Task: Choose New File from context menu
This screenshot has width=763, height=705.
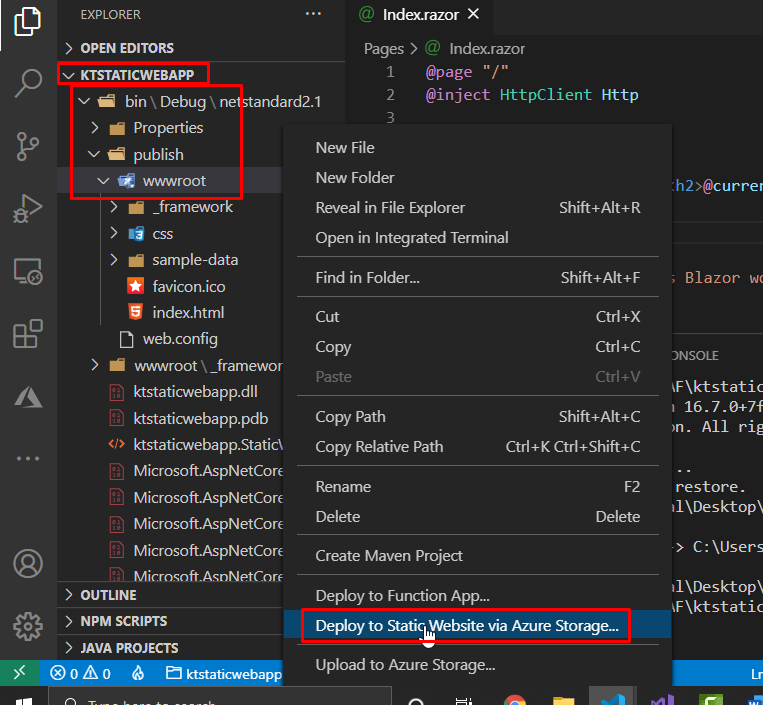Action: coord(477,147)
